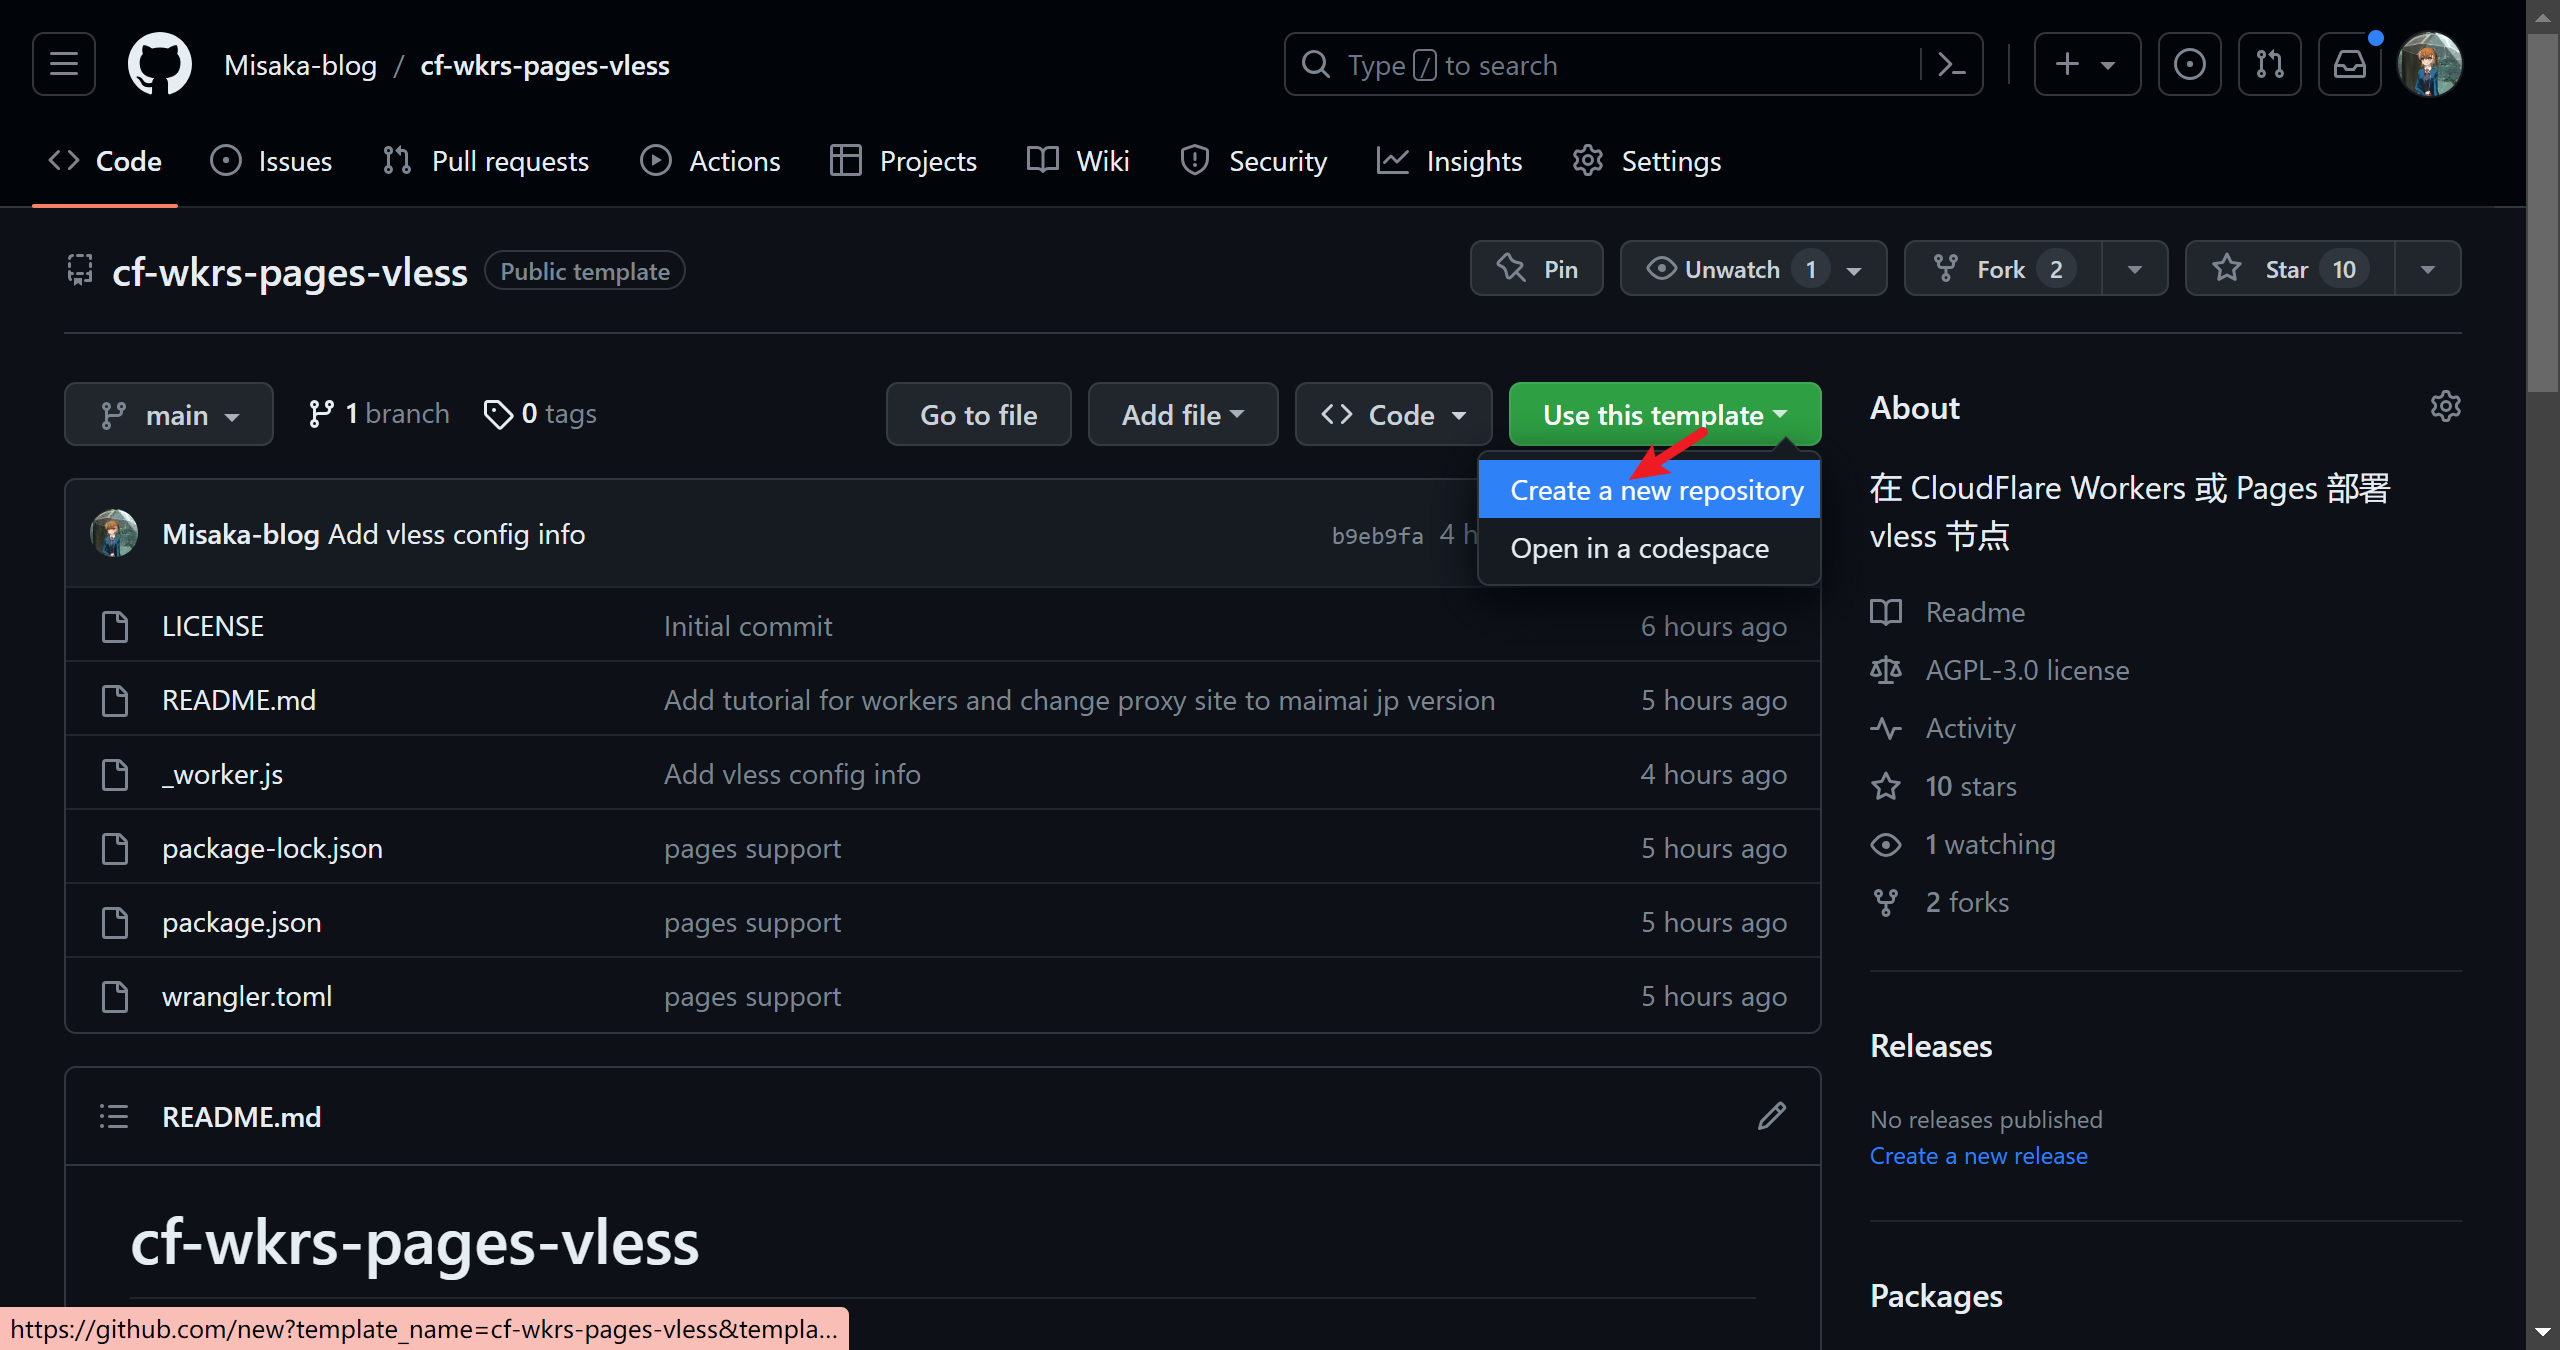The width and height of the screenshot is (2560, 1350).
Task: Edit README.md with pencil icon
Action: (x=1771, y=1116)
